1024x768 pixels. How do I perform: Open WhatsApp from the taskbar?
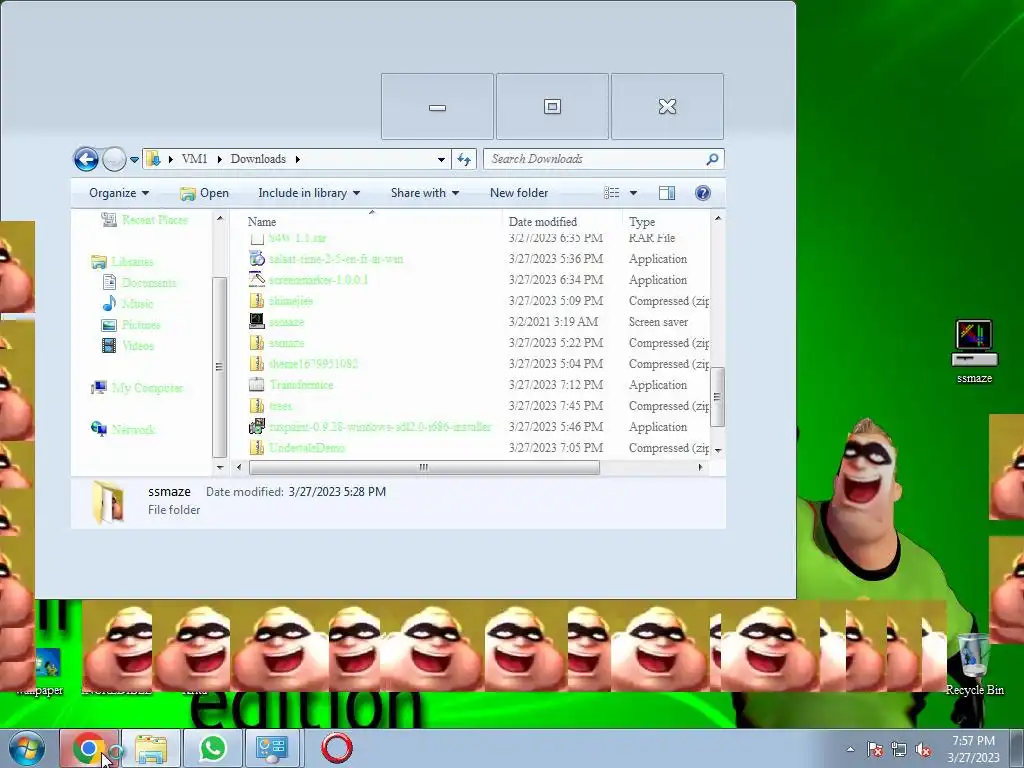(x=213, y=748)
